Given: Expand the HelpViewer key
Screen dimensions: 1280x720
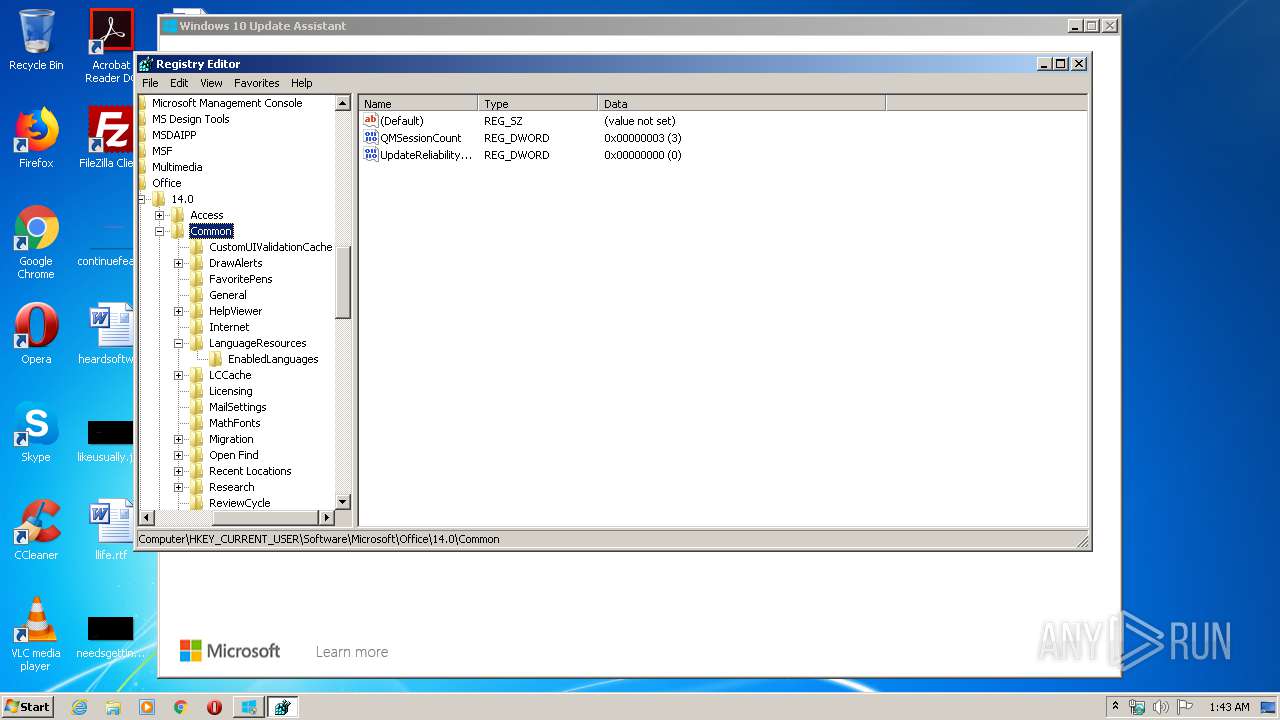Looking at the screenshot, I should (x=179, y=311).
